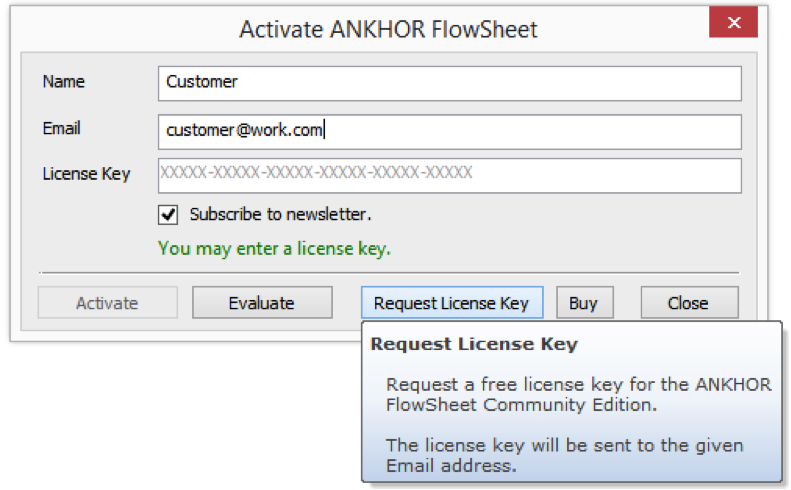Screen dimensions: 791x490
Task: Click the Activate ANKHOR FlowSheet title bar
Action: point(388,29)
